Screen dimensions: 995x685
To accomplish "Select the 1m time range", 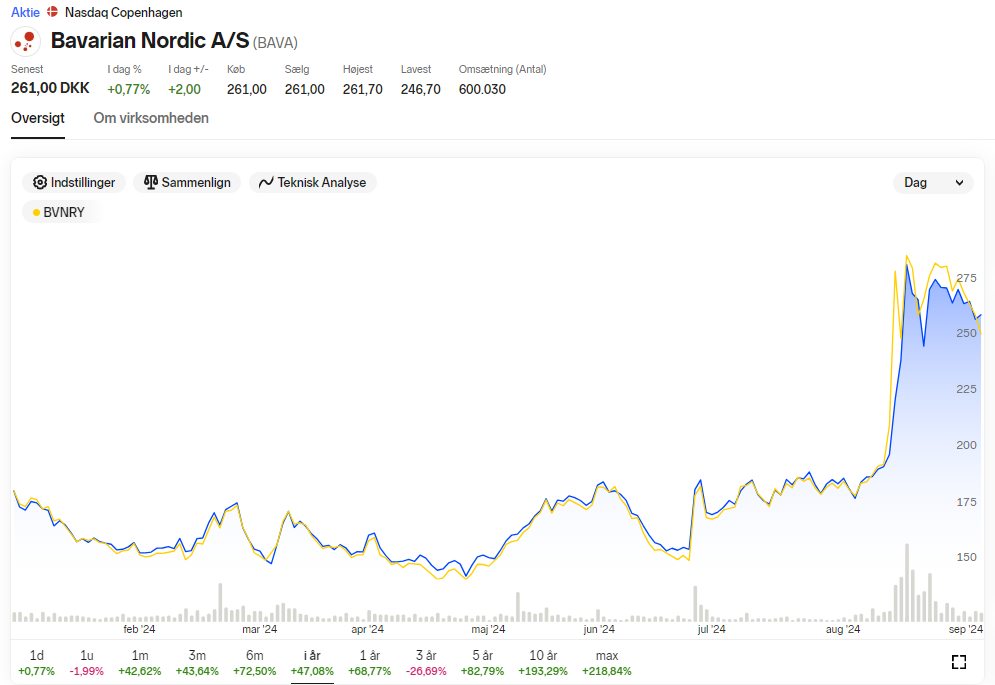I will [x=140, y=663].
